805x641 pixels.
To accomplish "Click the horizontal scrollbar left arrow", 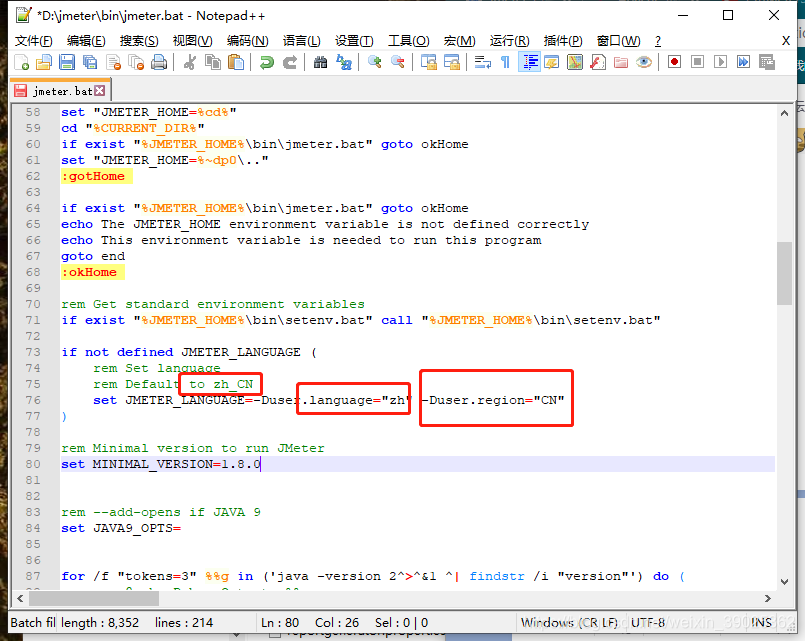I will tap(20, 598).
